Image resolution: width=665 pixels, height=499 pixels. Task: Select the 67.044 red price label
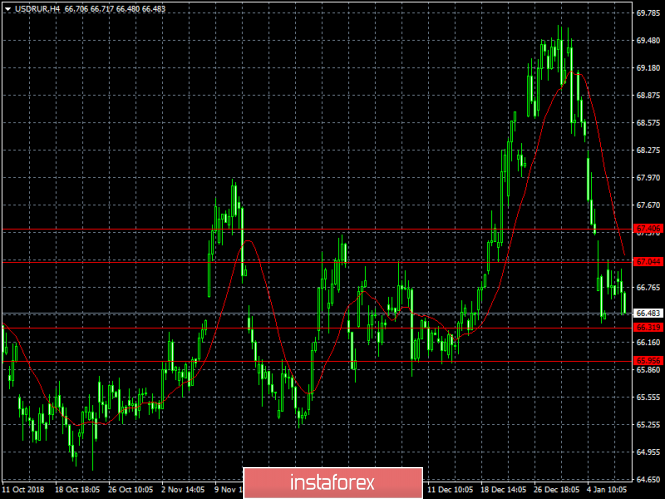[648, 261]
